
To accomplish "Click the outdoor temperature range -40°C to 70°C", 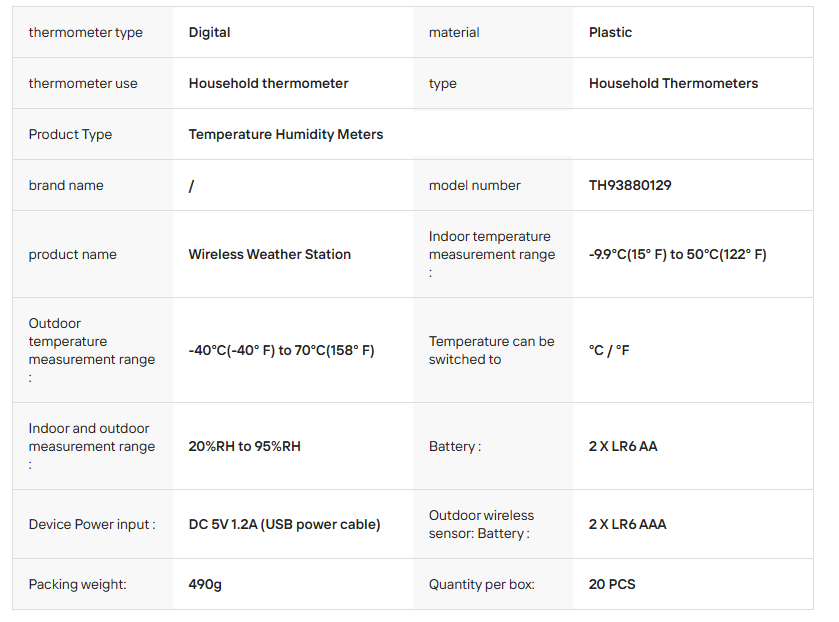I will 281,351.
